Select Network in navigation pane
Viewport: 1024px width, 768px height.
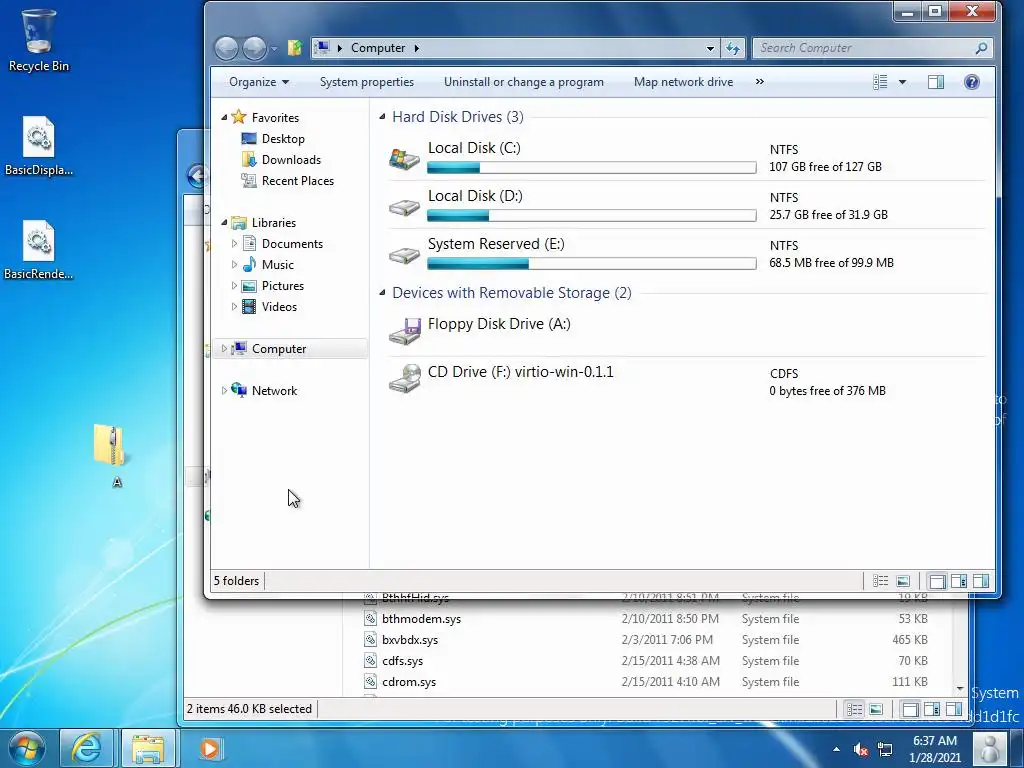274,391
